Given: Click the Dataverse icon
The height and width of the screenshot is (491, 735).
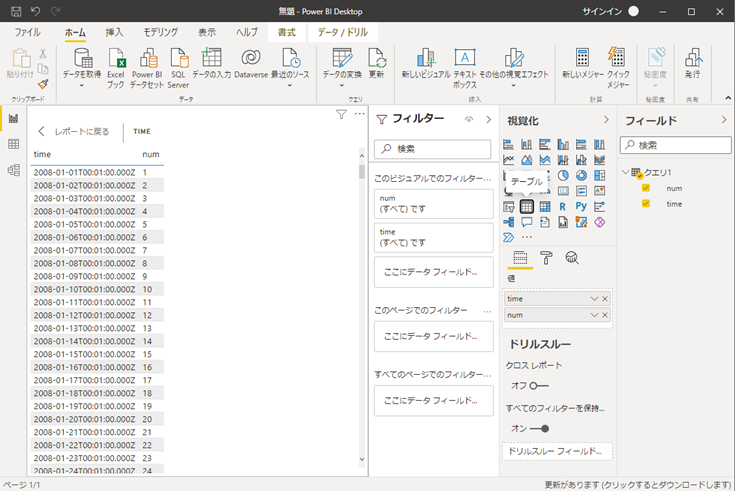Looking at the screenshot, I should point(251,59).
